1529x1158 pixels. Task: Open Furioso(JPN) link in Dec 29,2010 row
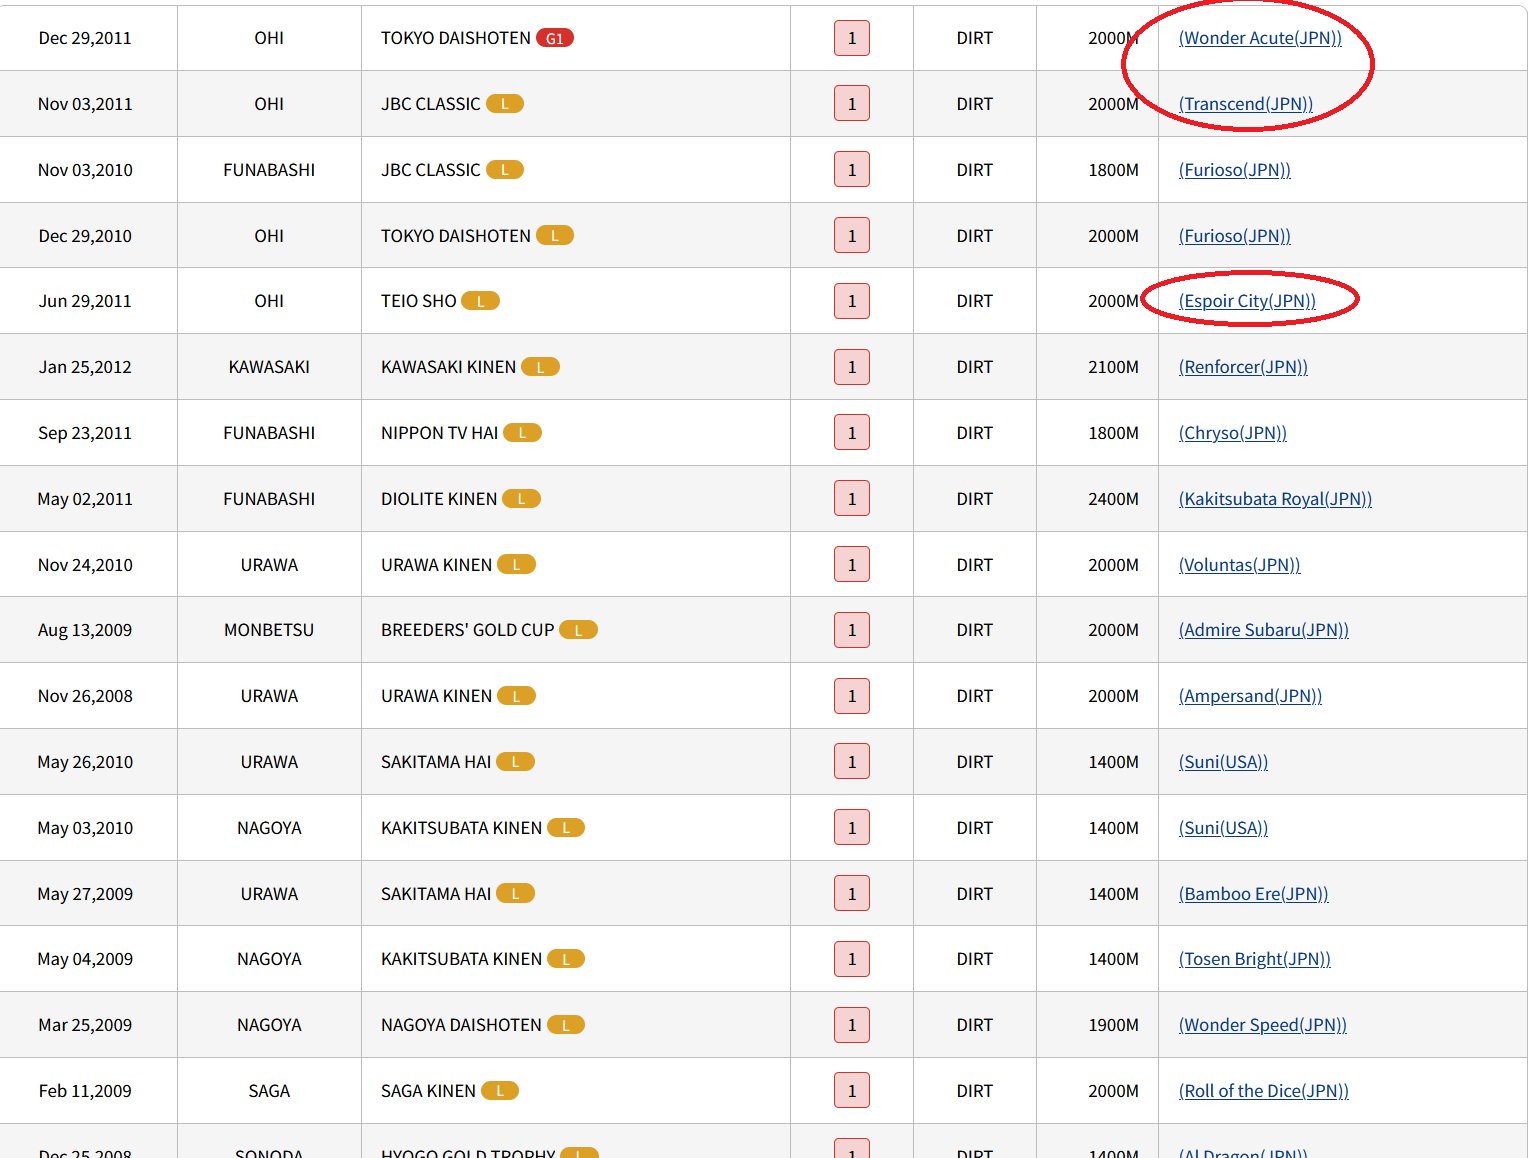click(1235, 236)
